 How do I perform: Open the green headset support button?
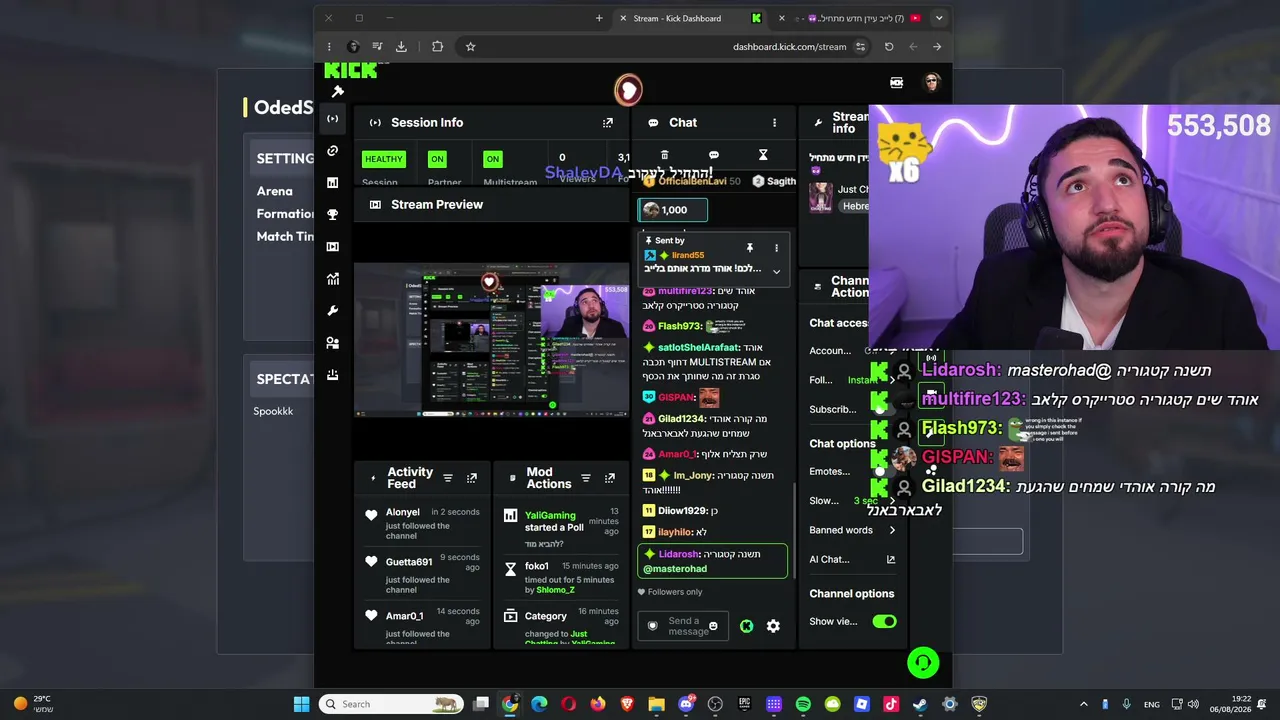pyautogui.click(x=923, y=662)
